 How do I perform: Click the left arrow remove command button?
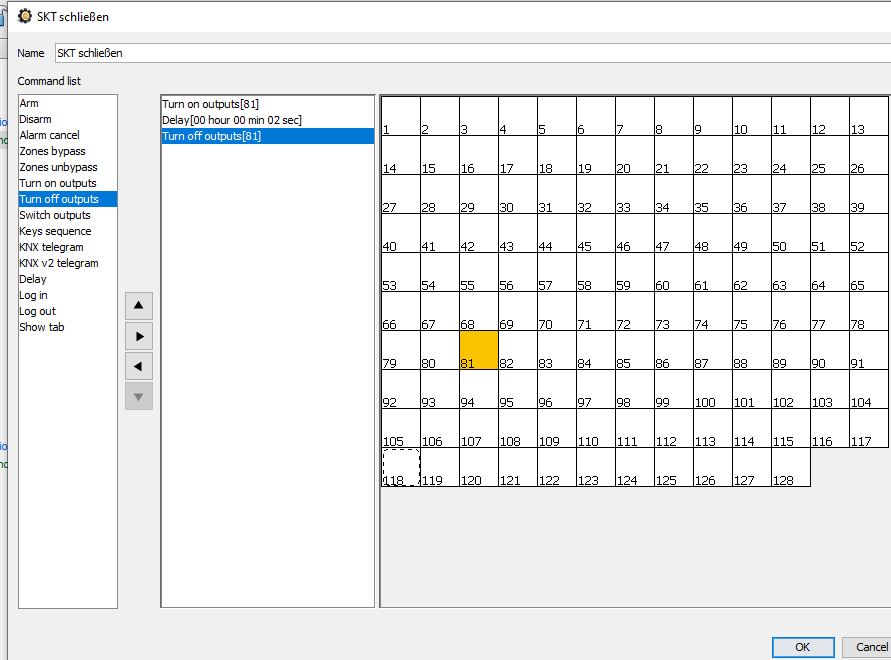[139, 366]
